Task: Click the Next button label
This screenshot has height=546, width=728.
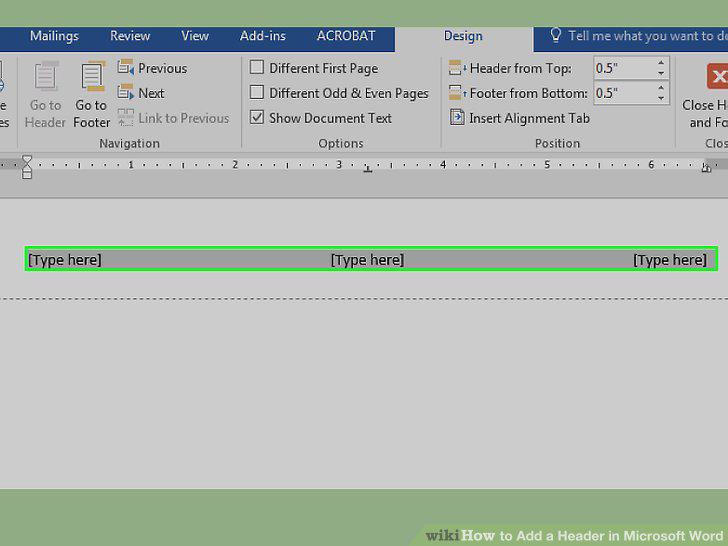Action: [151, 93]
